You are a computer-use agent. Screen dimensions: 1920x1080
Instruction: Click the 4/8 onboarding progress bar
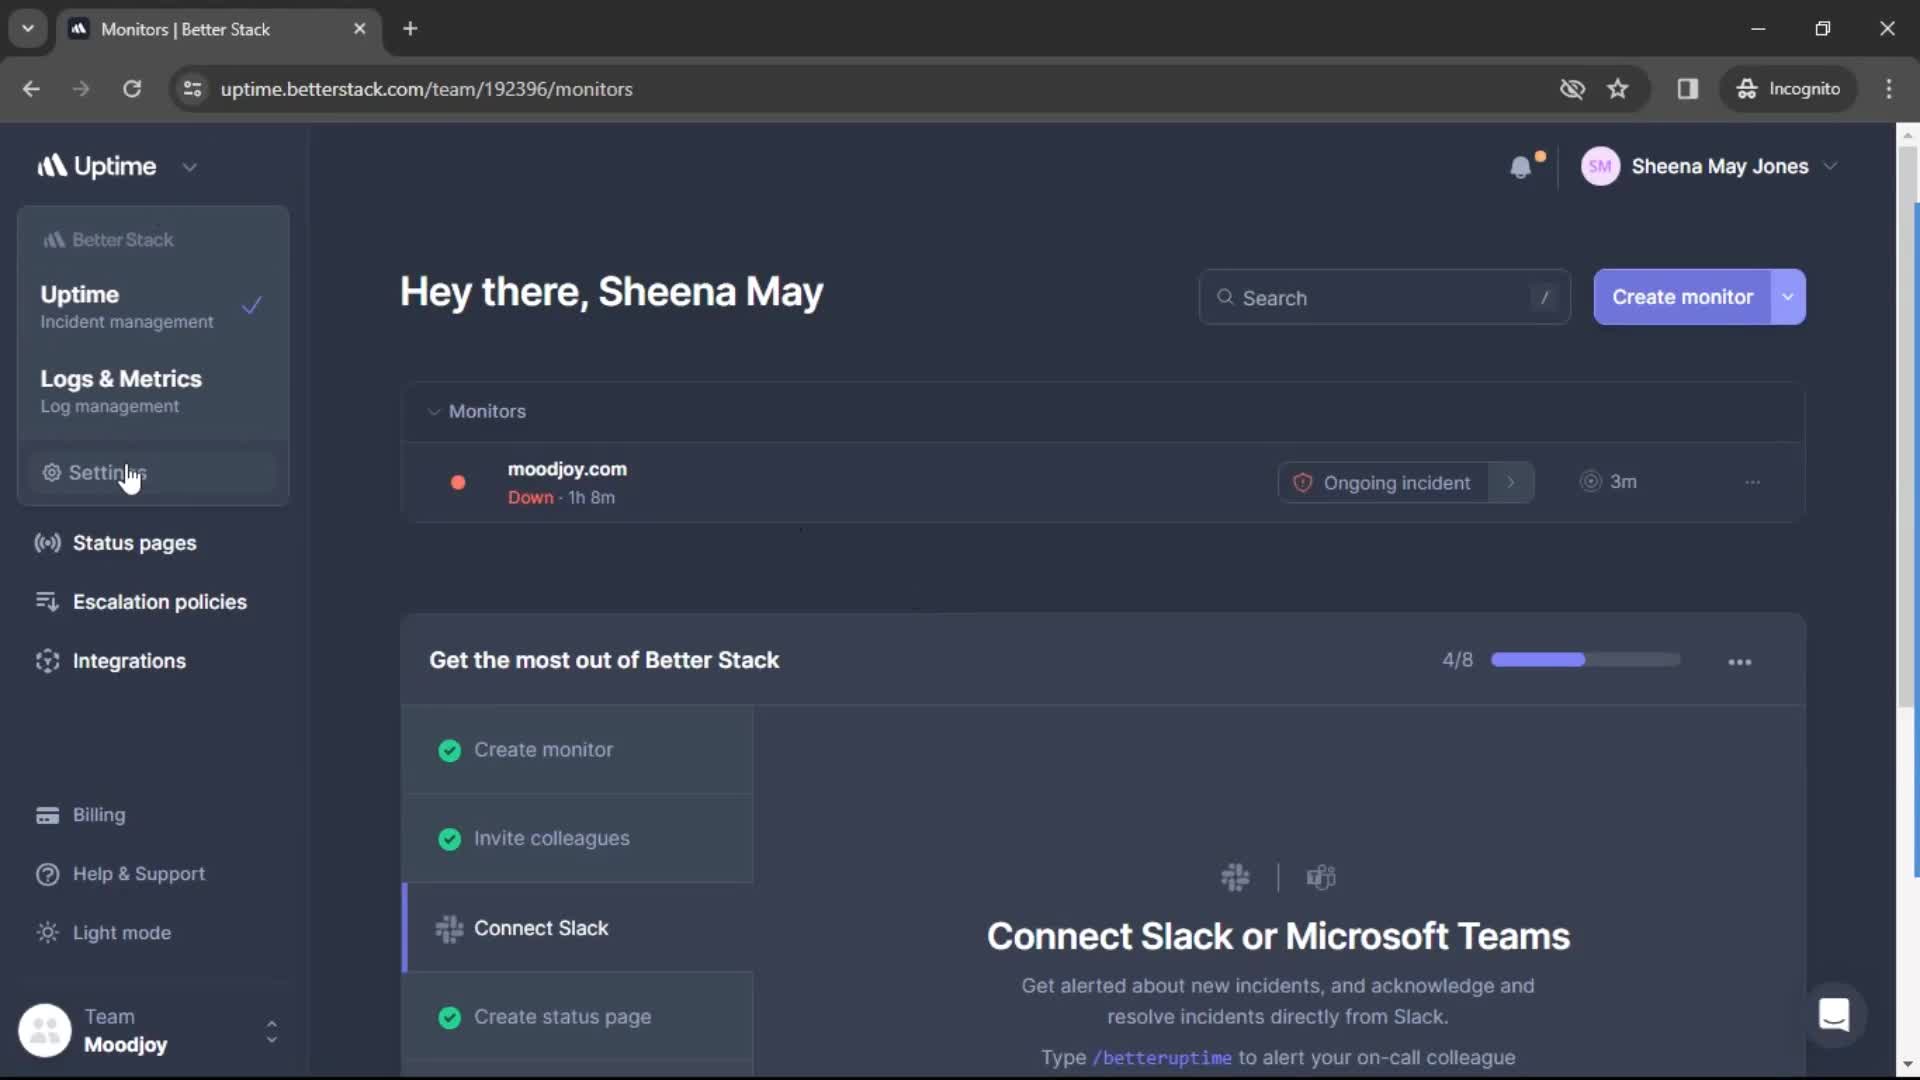[x=1586, y=660]
